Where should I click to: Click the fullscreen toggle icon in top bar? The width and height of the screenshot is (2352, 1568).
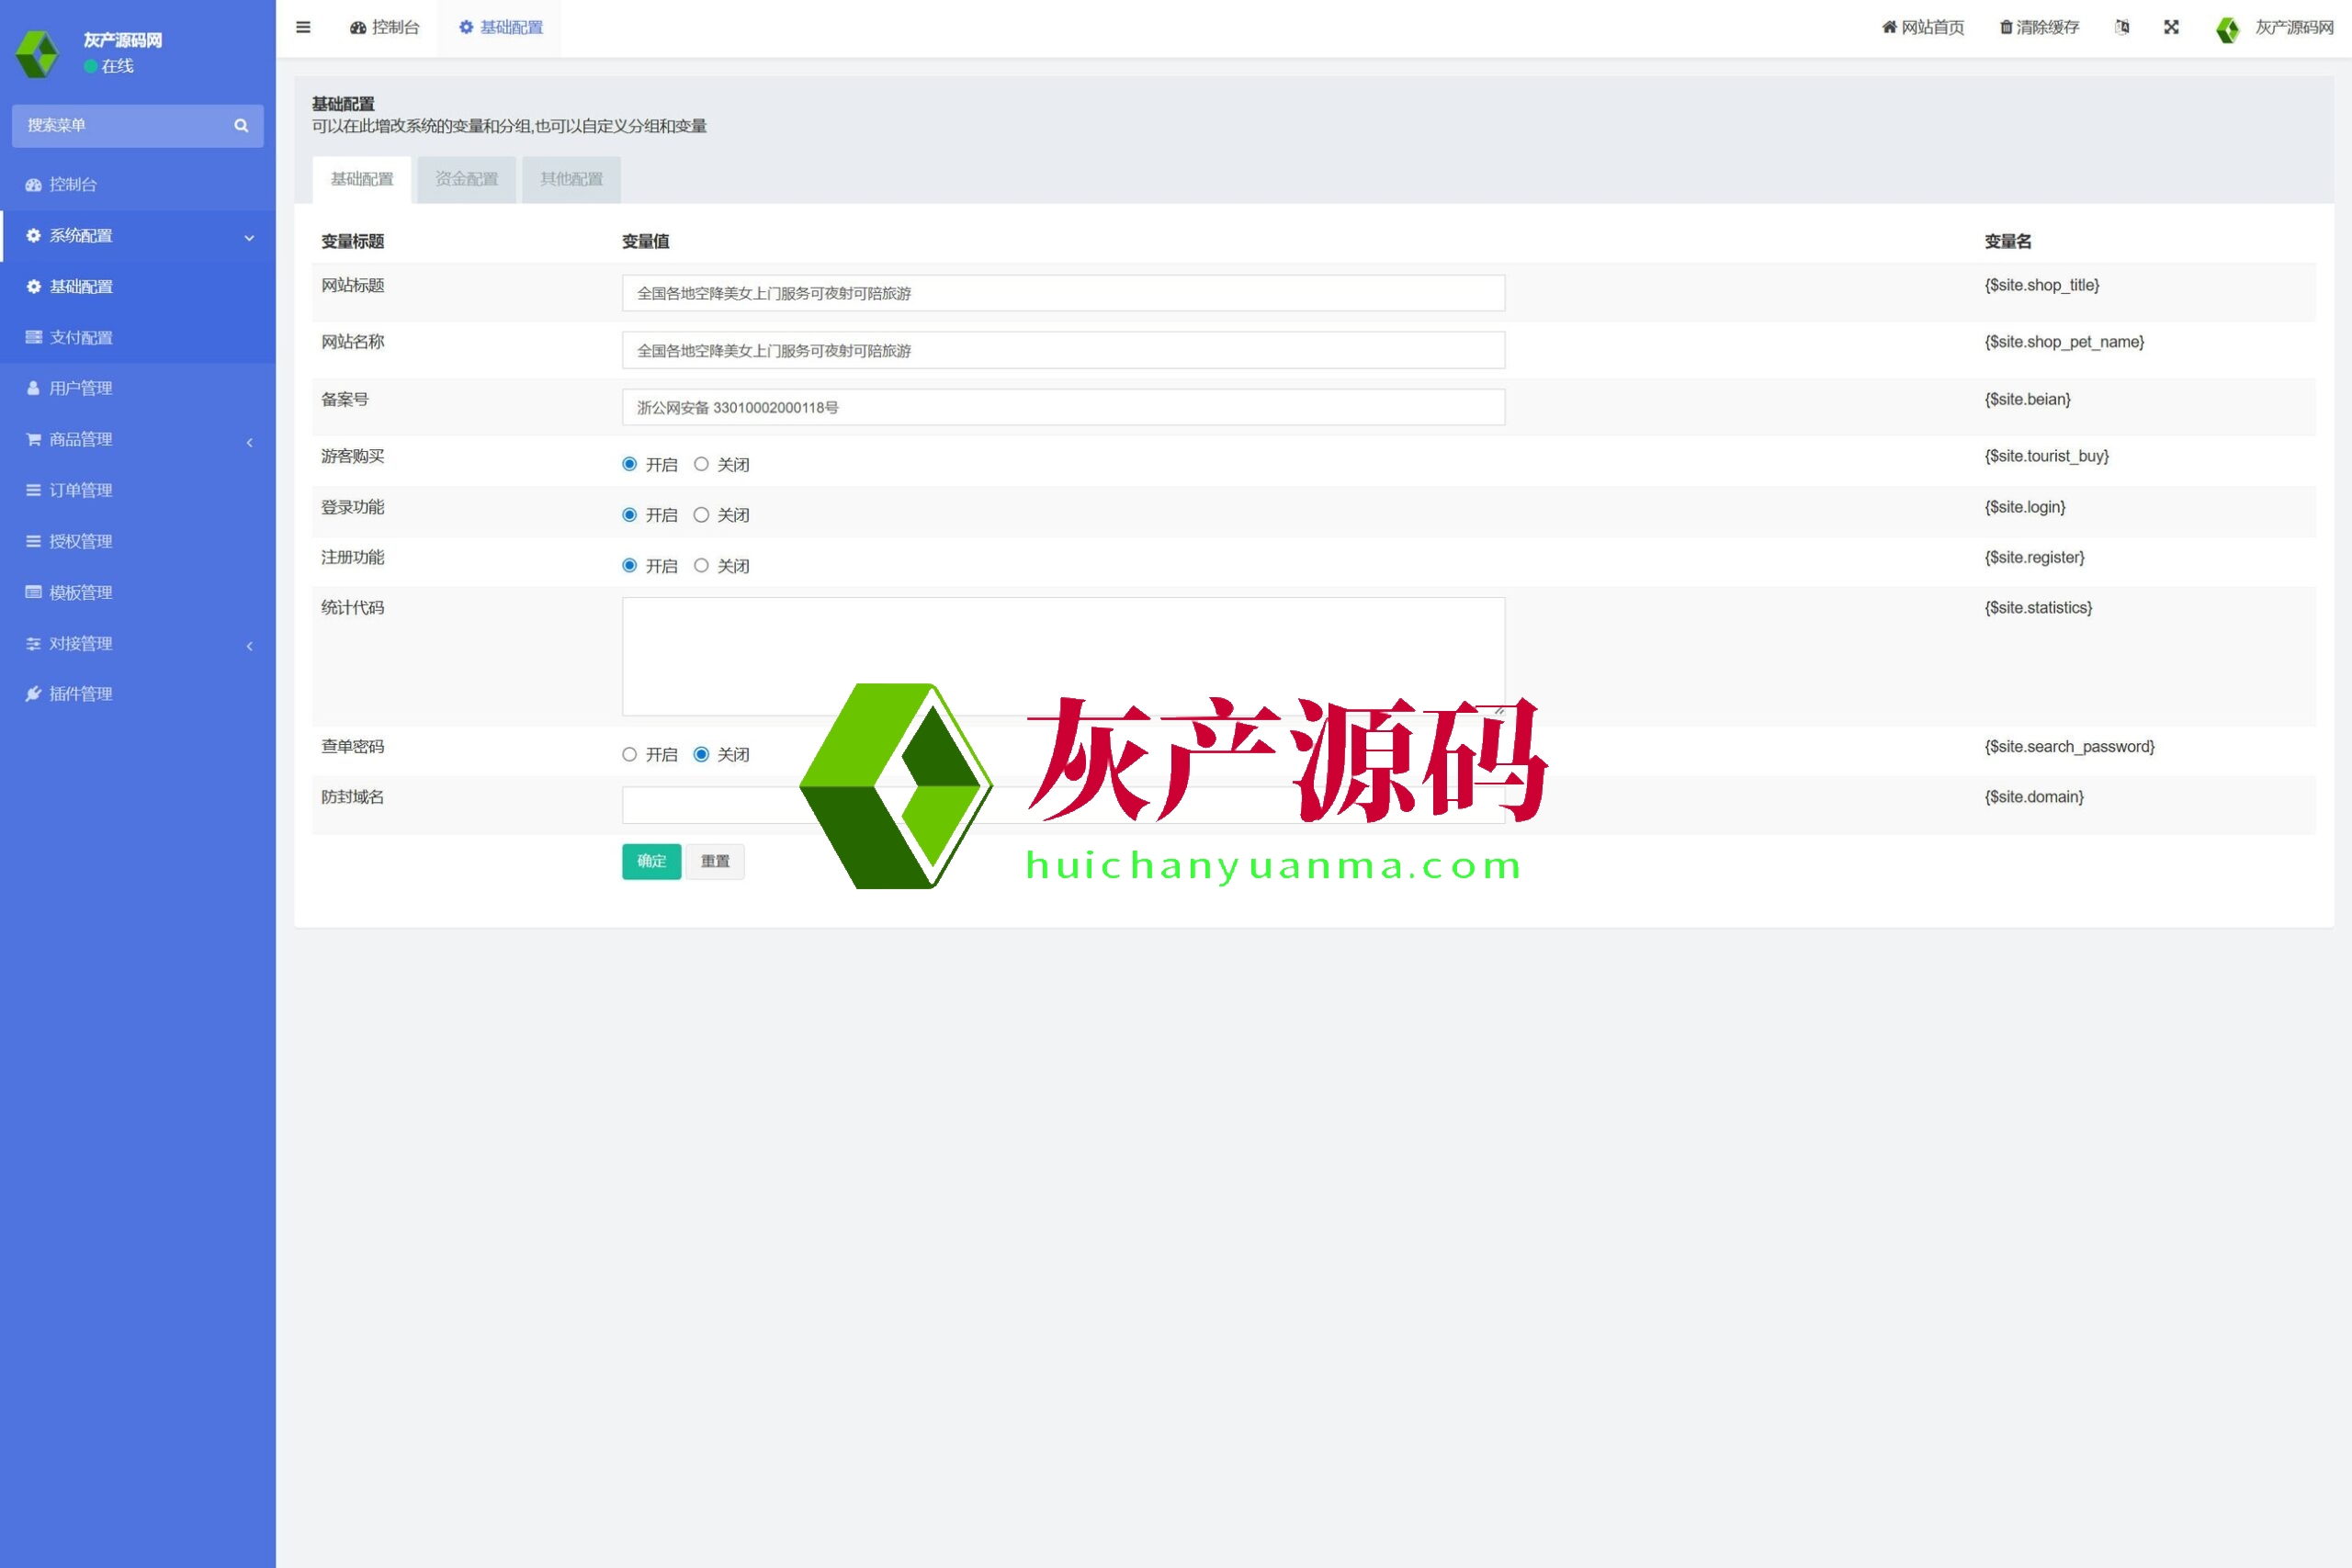point(2171,27)
